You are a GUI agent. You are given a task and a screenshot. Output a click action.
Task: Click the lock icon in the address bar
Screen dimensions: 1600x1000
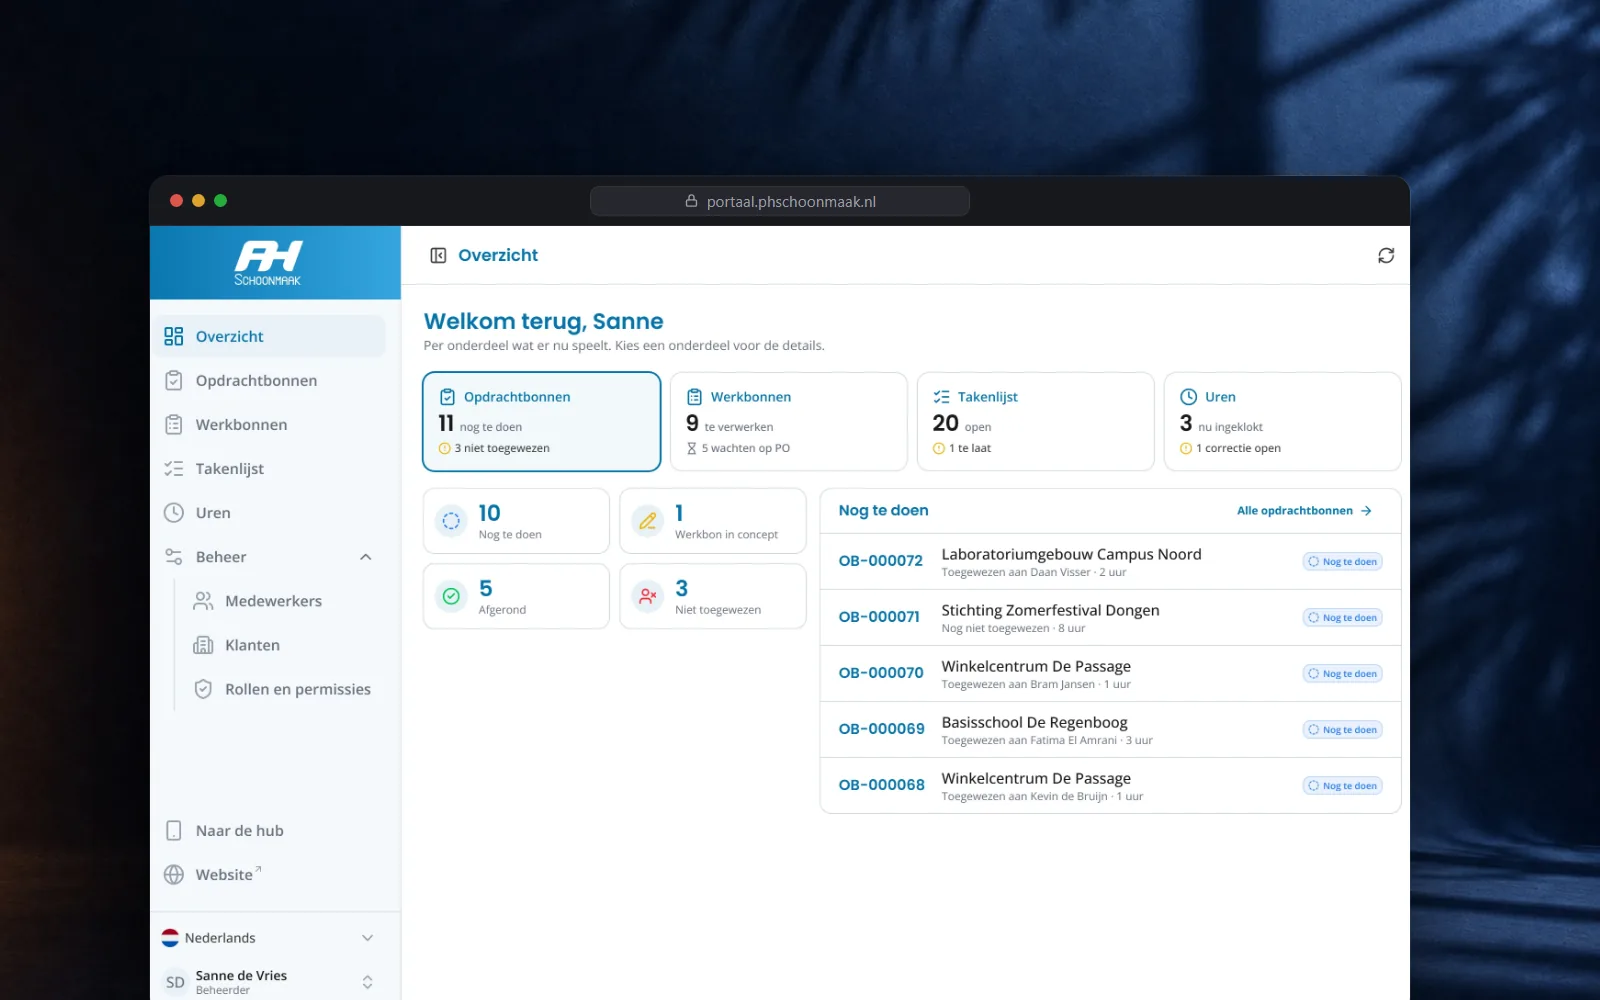point(691,201)
